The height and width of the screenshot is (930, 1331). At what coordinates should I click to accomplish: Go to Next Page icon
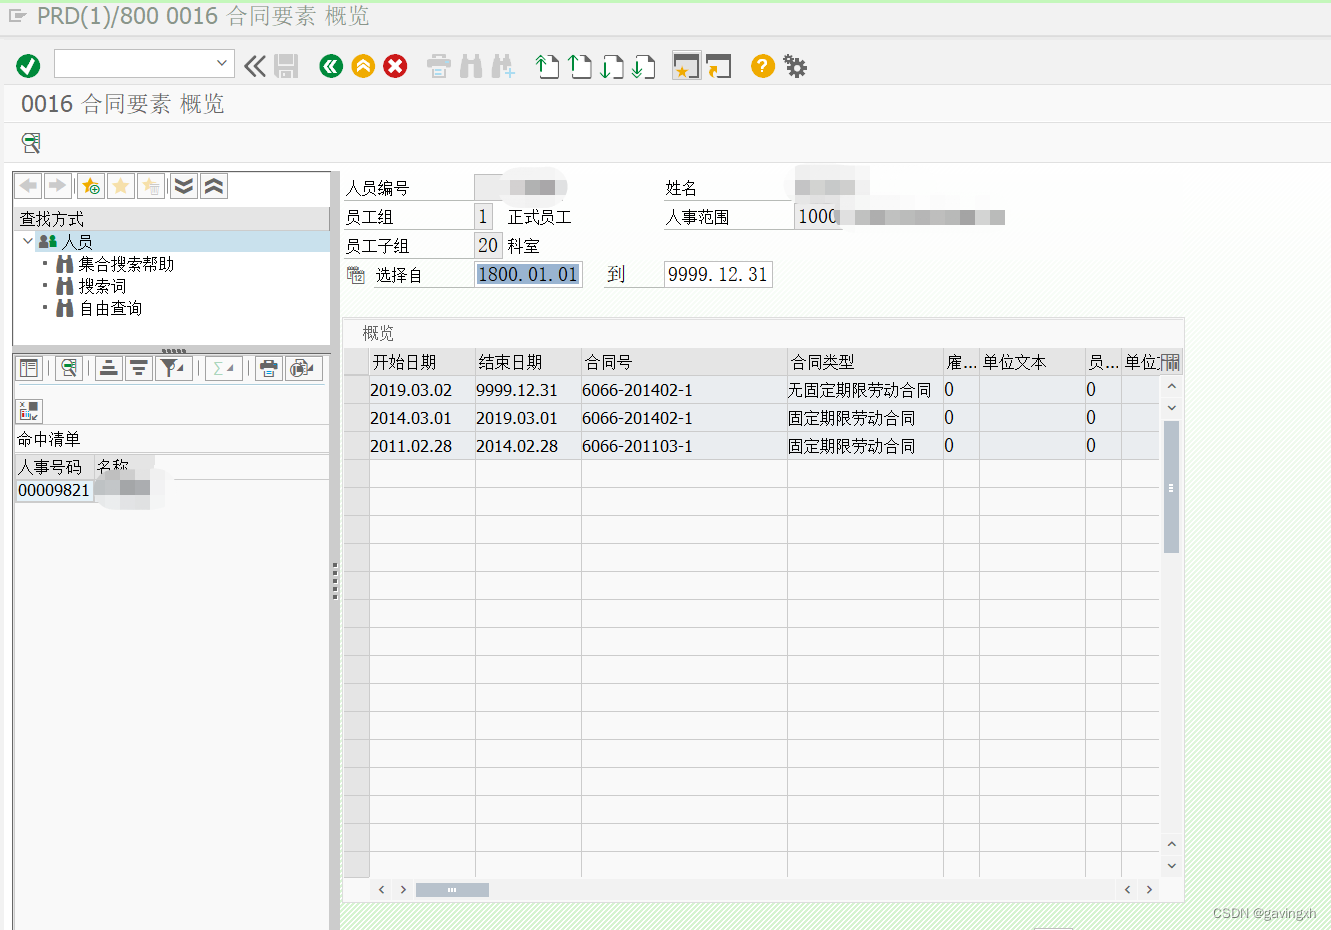click(x=612, y=66)
